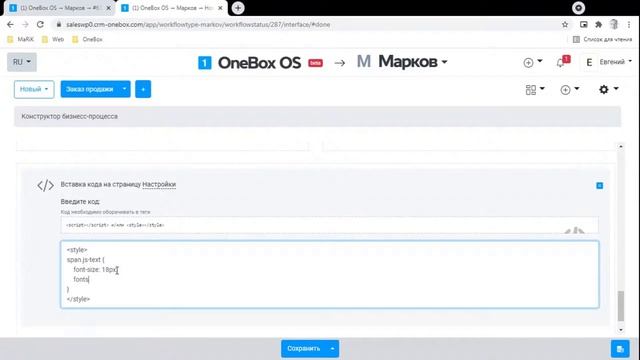Image resolution: width=640 pixels, height=360 pixels.
Task: Expand the Заказ продажи arrow dropdown
Action: [124, 89]
